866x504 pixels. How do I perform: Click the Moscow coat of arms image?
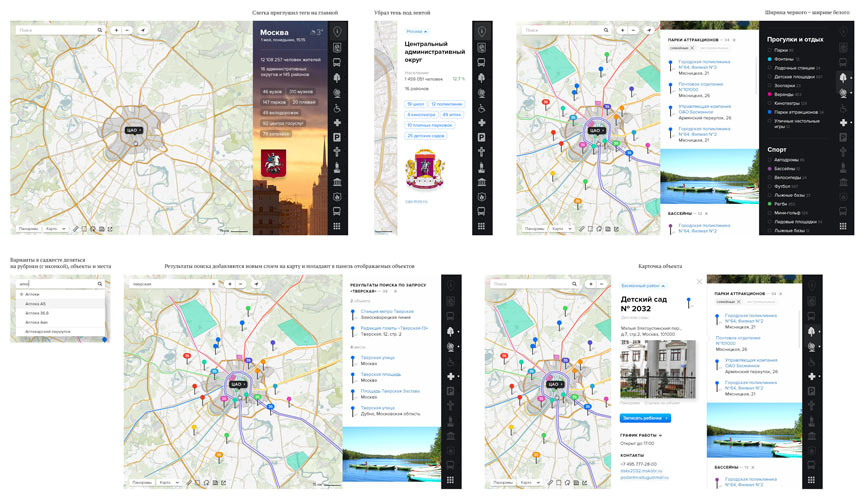272,163
